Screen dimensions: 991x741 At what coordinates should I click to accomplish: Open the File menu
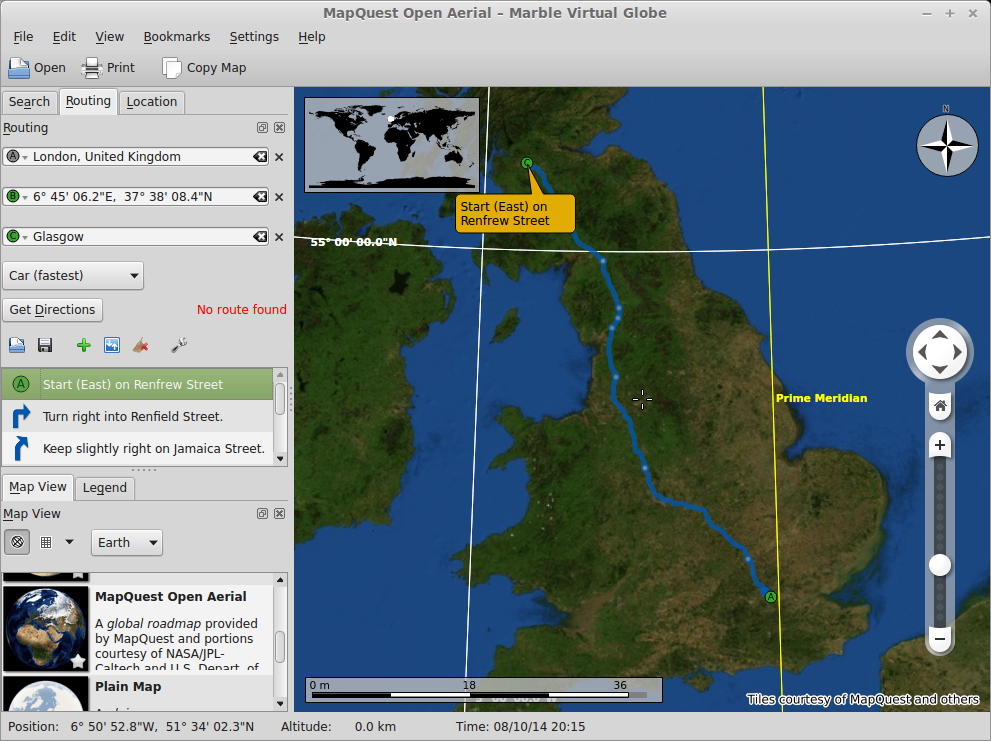click(x=23, y=37)
